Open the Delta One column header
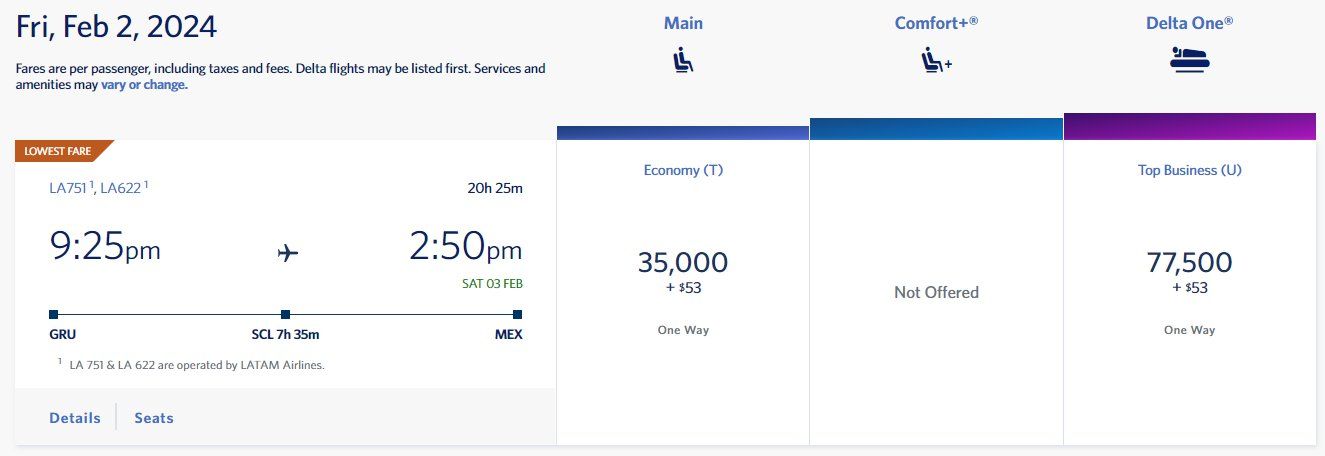This screenshot has width=1325, height=456. point(1189,23)
